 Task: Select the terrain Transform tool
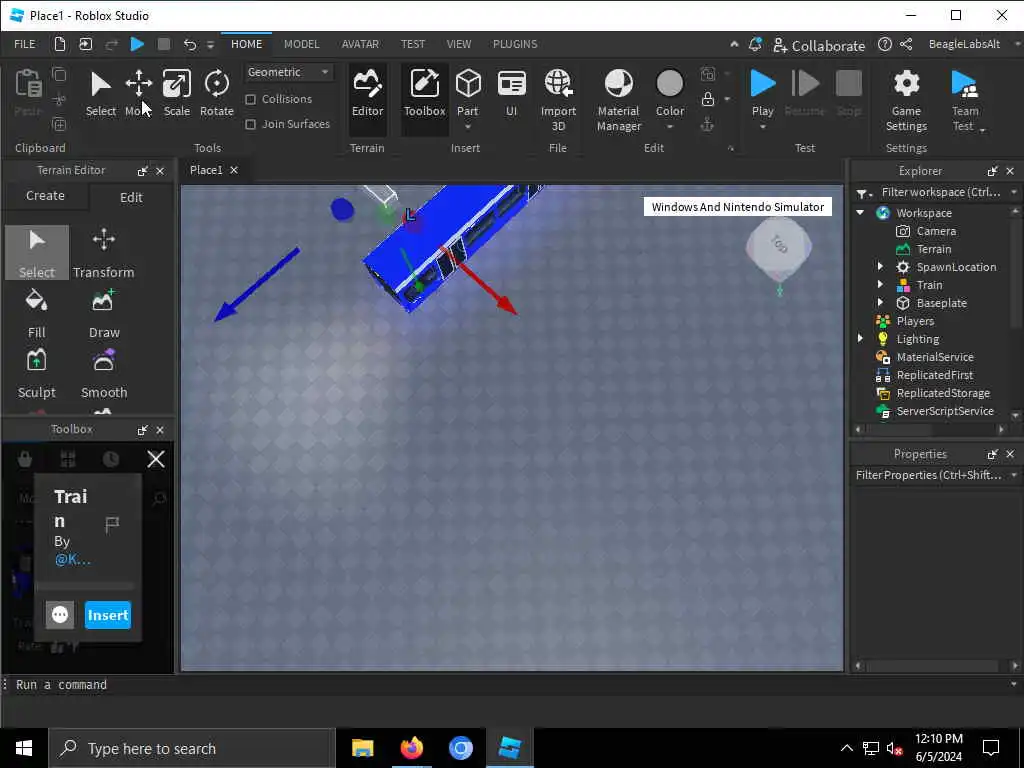104,253
